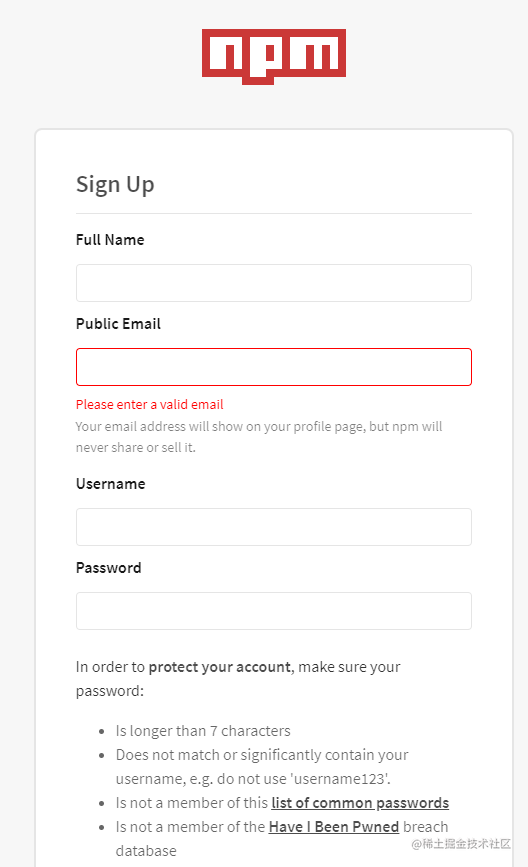Click the Sign Up heading
The image size is (528, 867).
(115, 185)
